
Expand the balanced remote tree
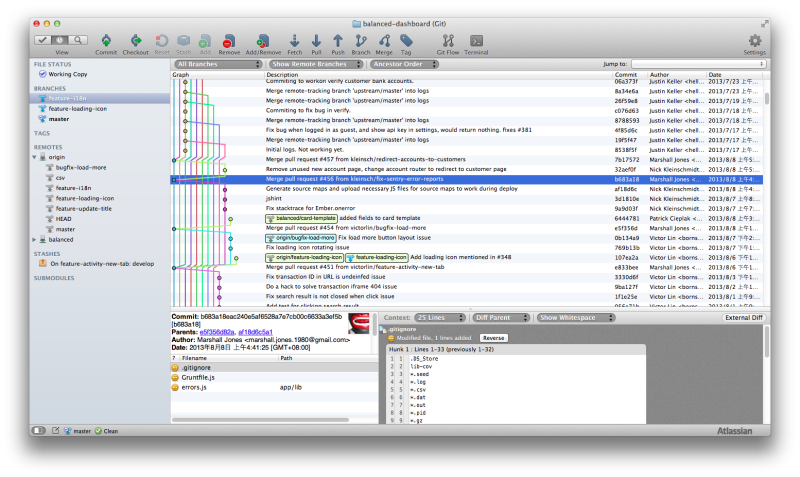35,239
